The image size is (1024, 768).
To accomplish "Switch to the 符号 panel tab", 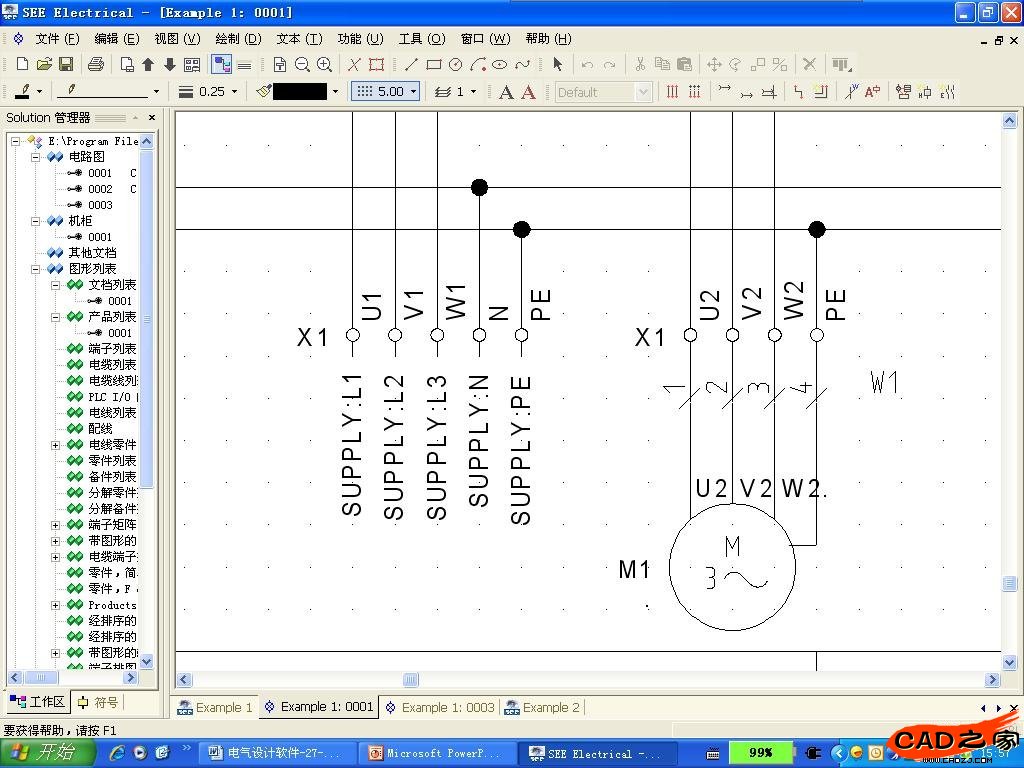I will (x=98, y=702).
